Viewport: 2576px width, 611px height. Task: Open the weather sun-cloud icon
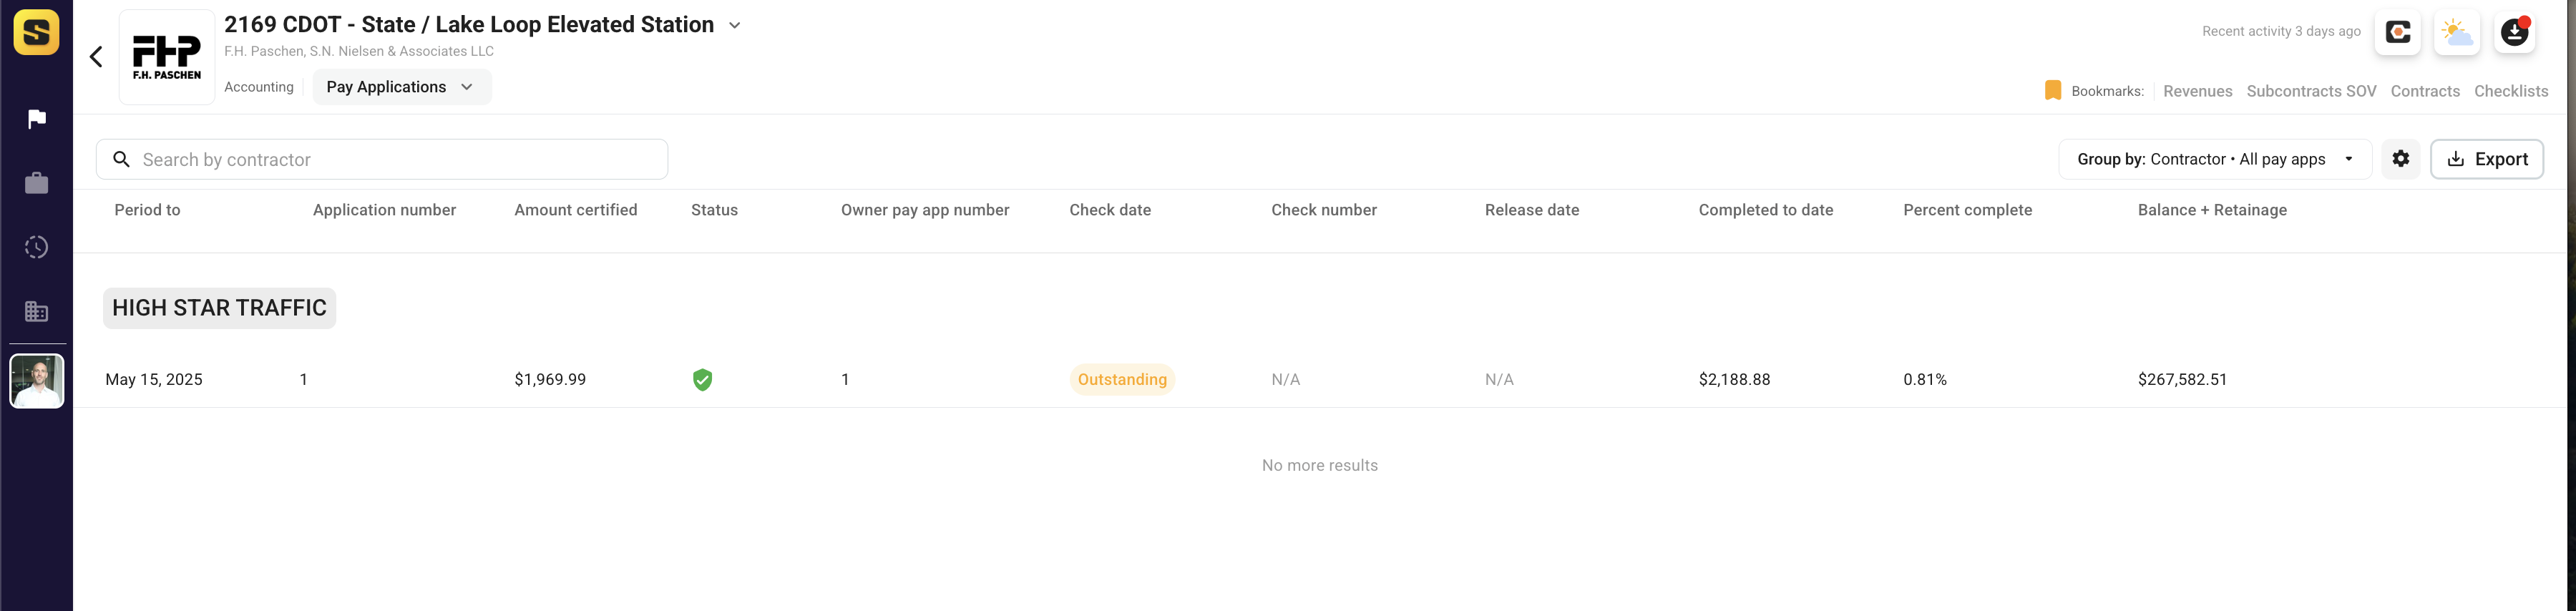tap(2457, 32)
